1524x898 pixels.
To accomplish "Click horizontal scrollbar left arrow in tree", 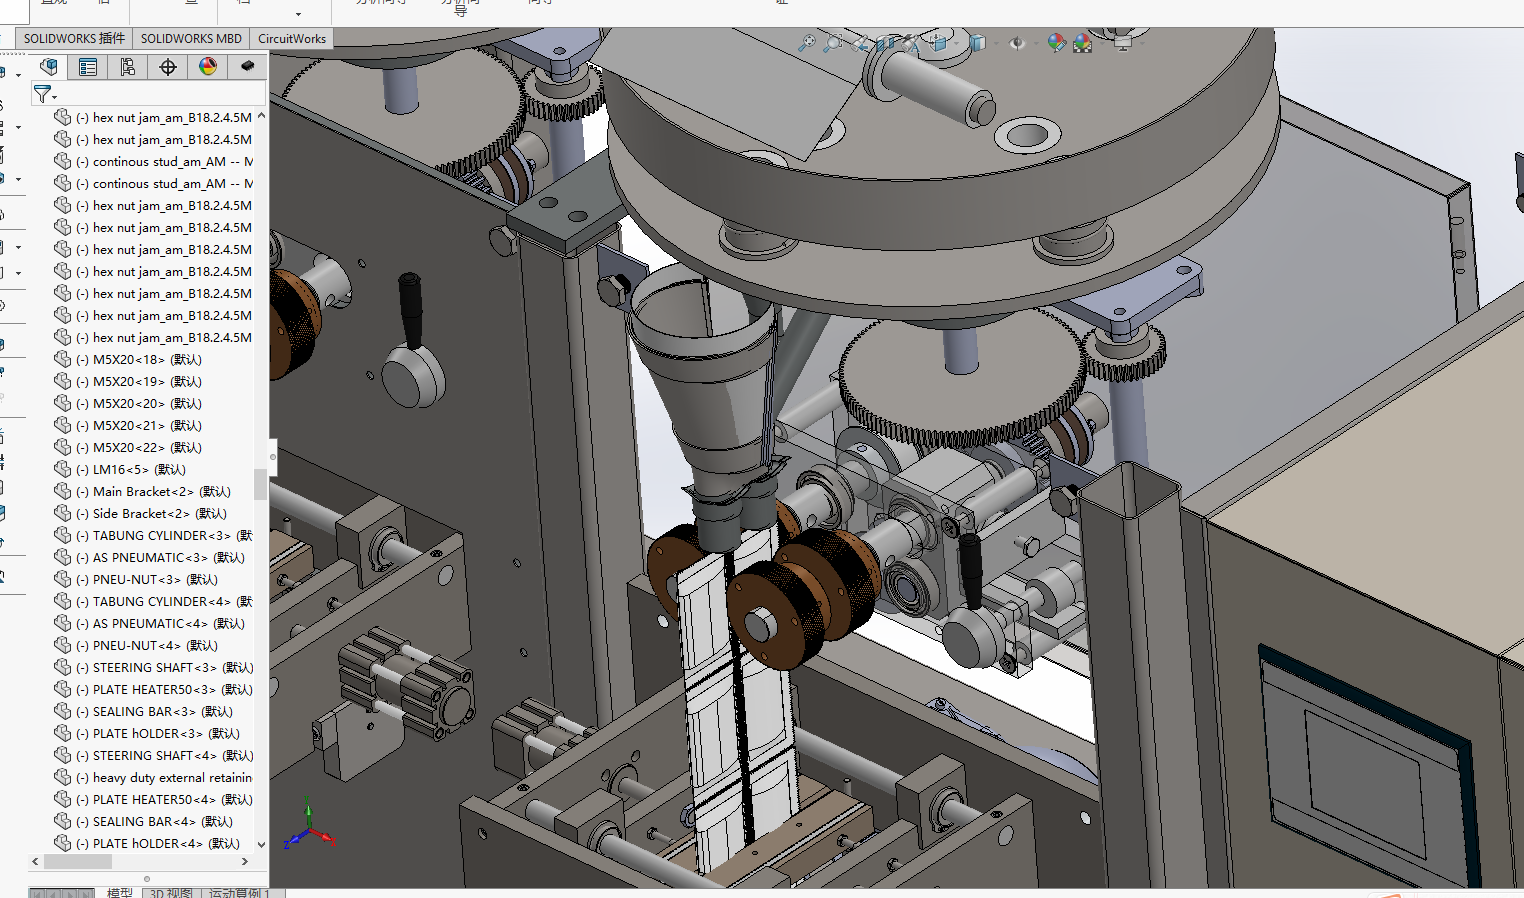I will point(36,861).
